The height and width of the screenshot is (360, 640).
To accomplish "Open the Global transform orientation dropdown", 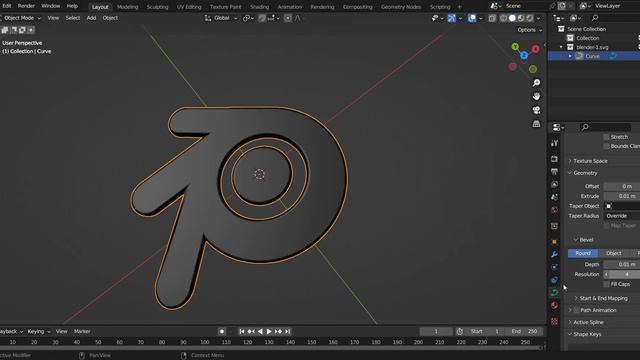I will (x=221, y=18).
